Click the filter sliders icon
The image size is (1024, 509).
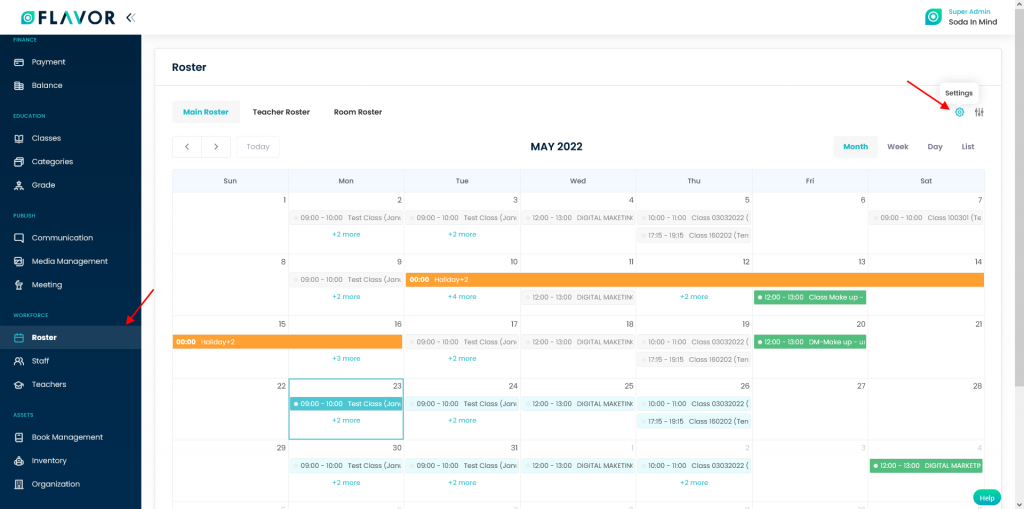tap(979, 112)
